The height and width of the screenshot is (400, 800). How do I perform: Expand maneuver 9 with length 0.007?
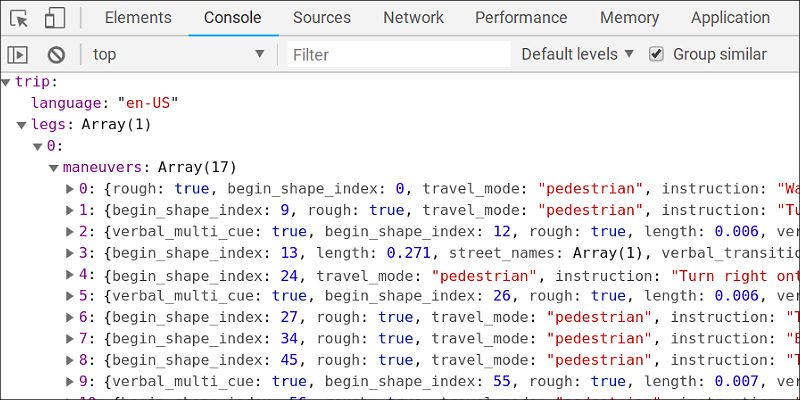point(70,382)
